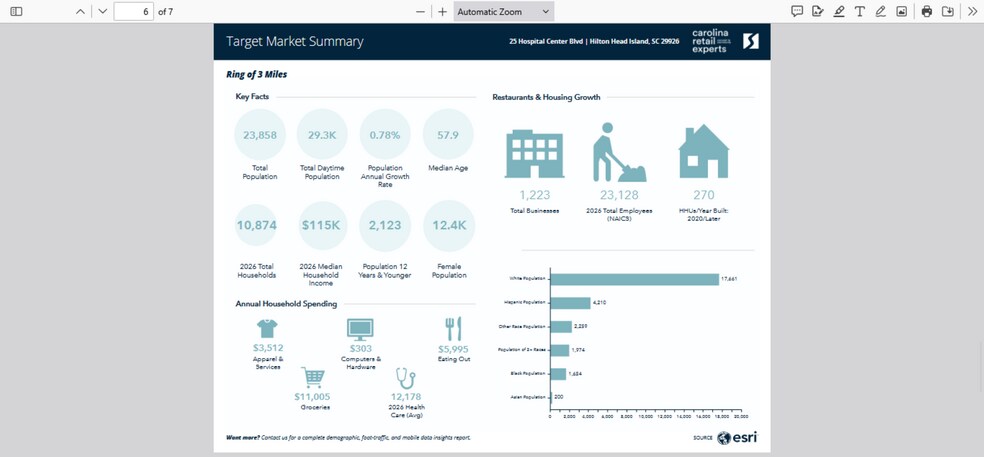Go to the next page
Viewport: 984px width, 457px height.
(x=103, y=11)
